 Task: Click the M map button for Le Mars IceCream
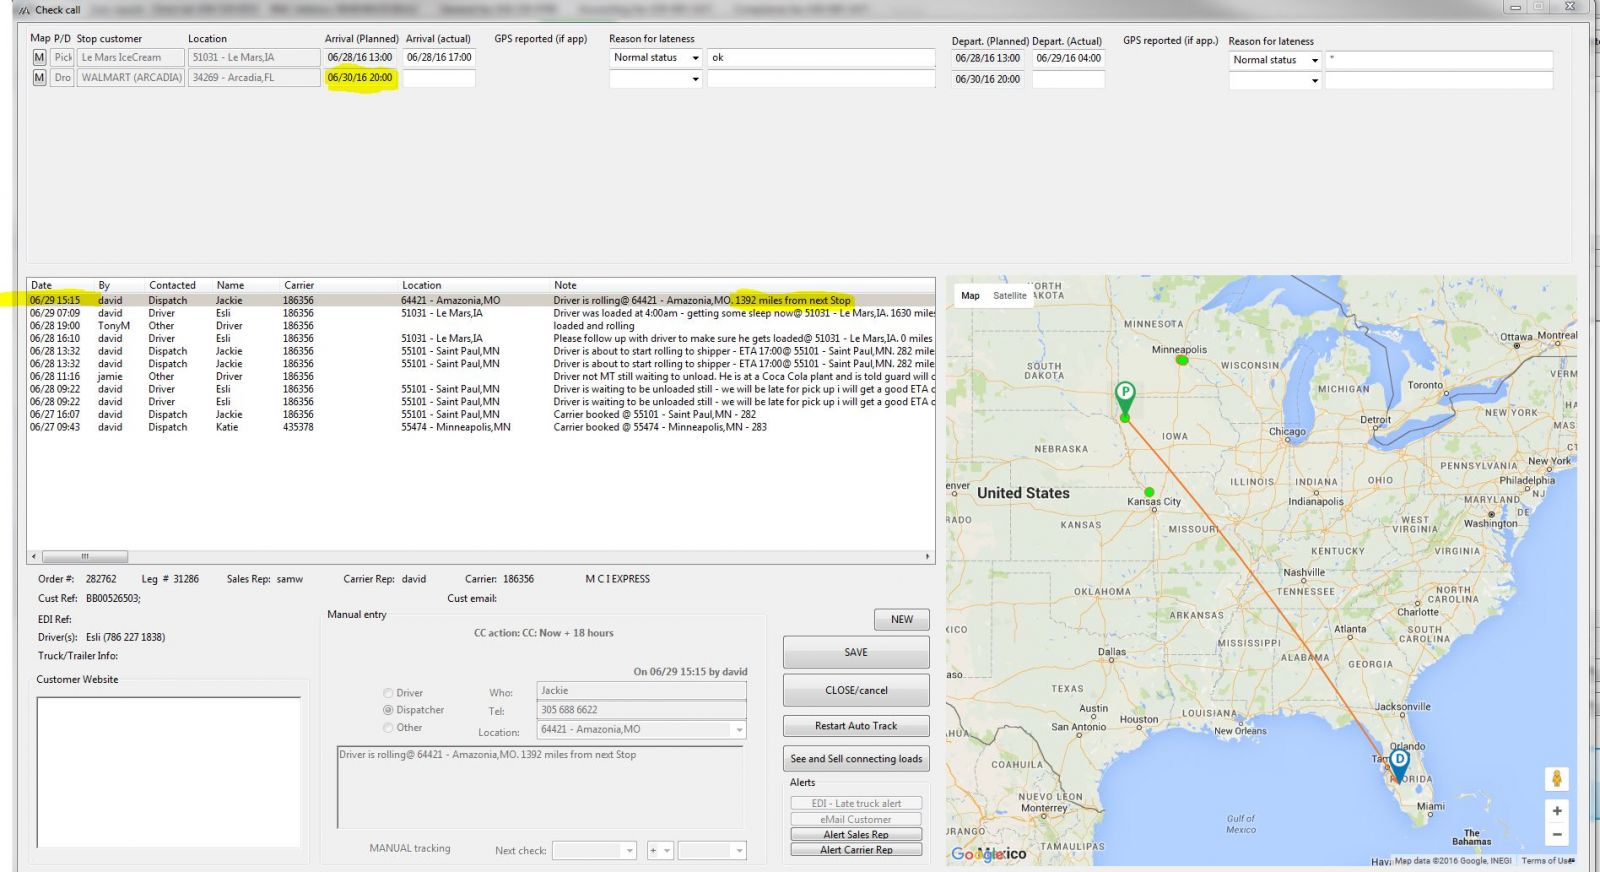click(39, 58)
